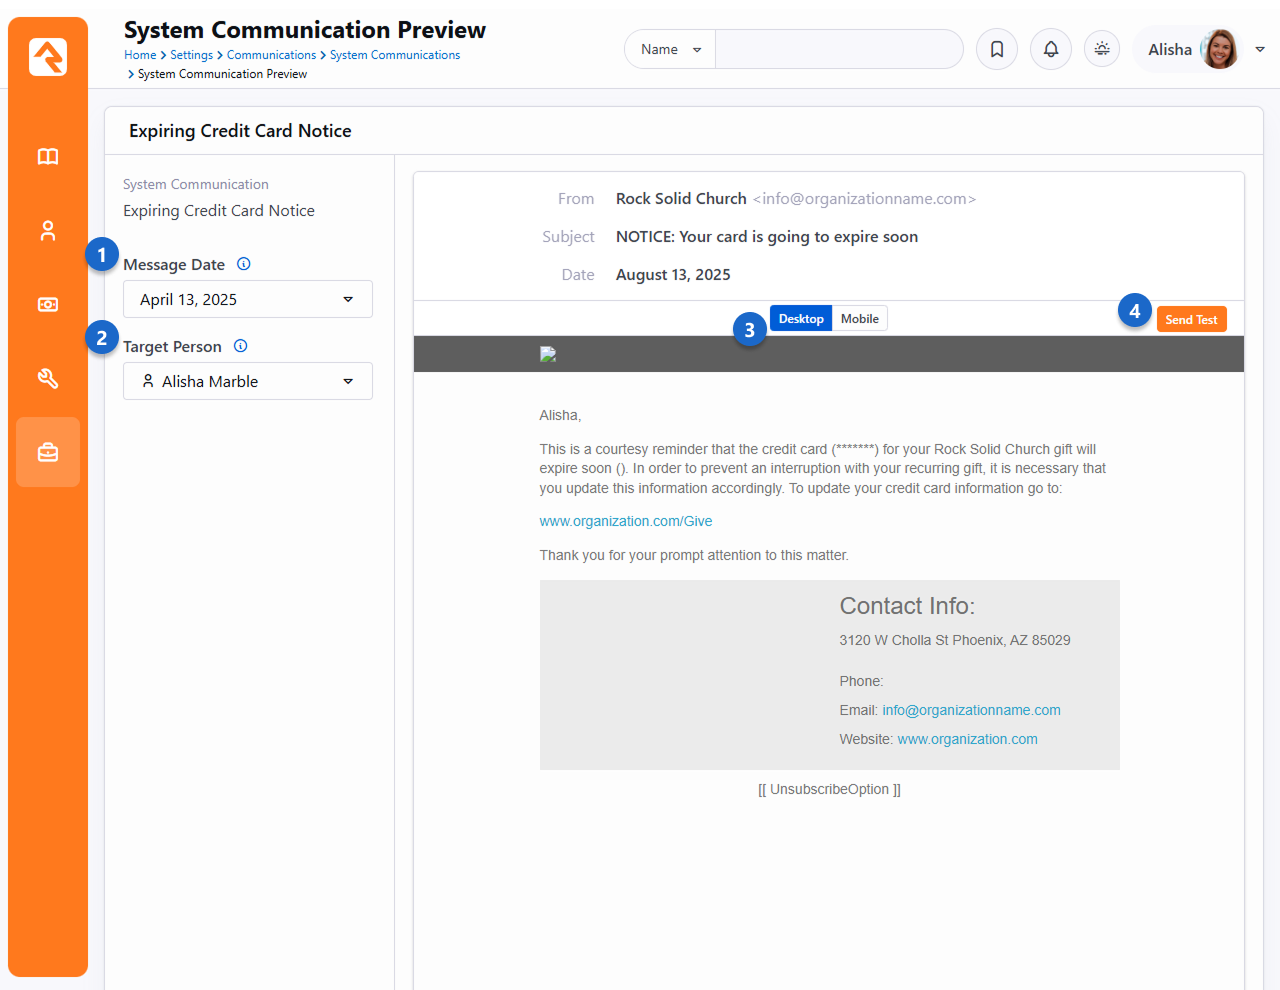Click the header search input field
Image resolution: width=1280 pixels, height=990 pixels.
point(838,50)
